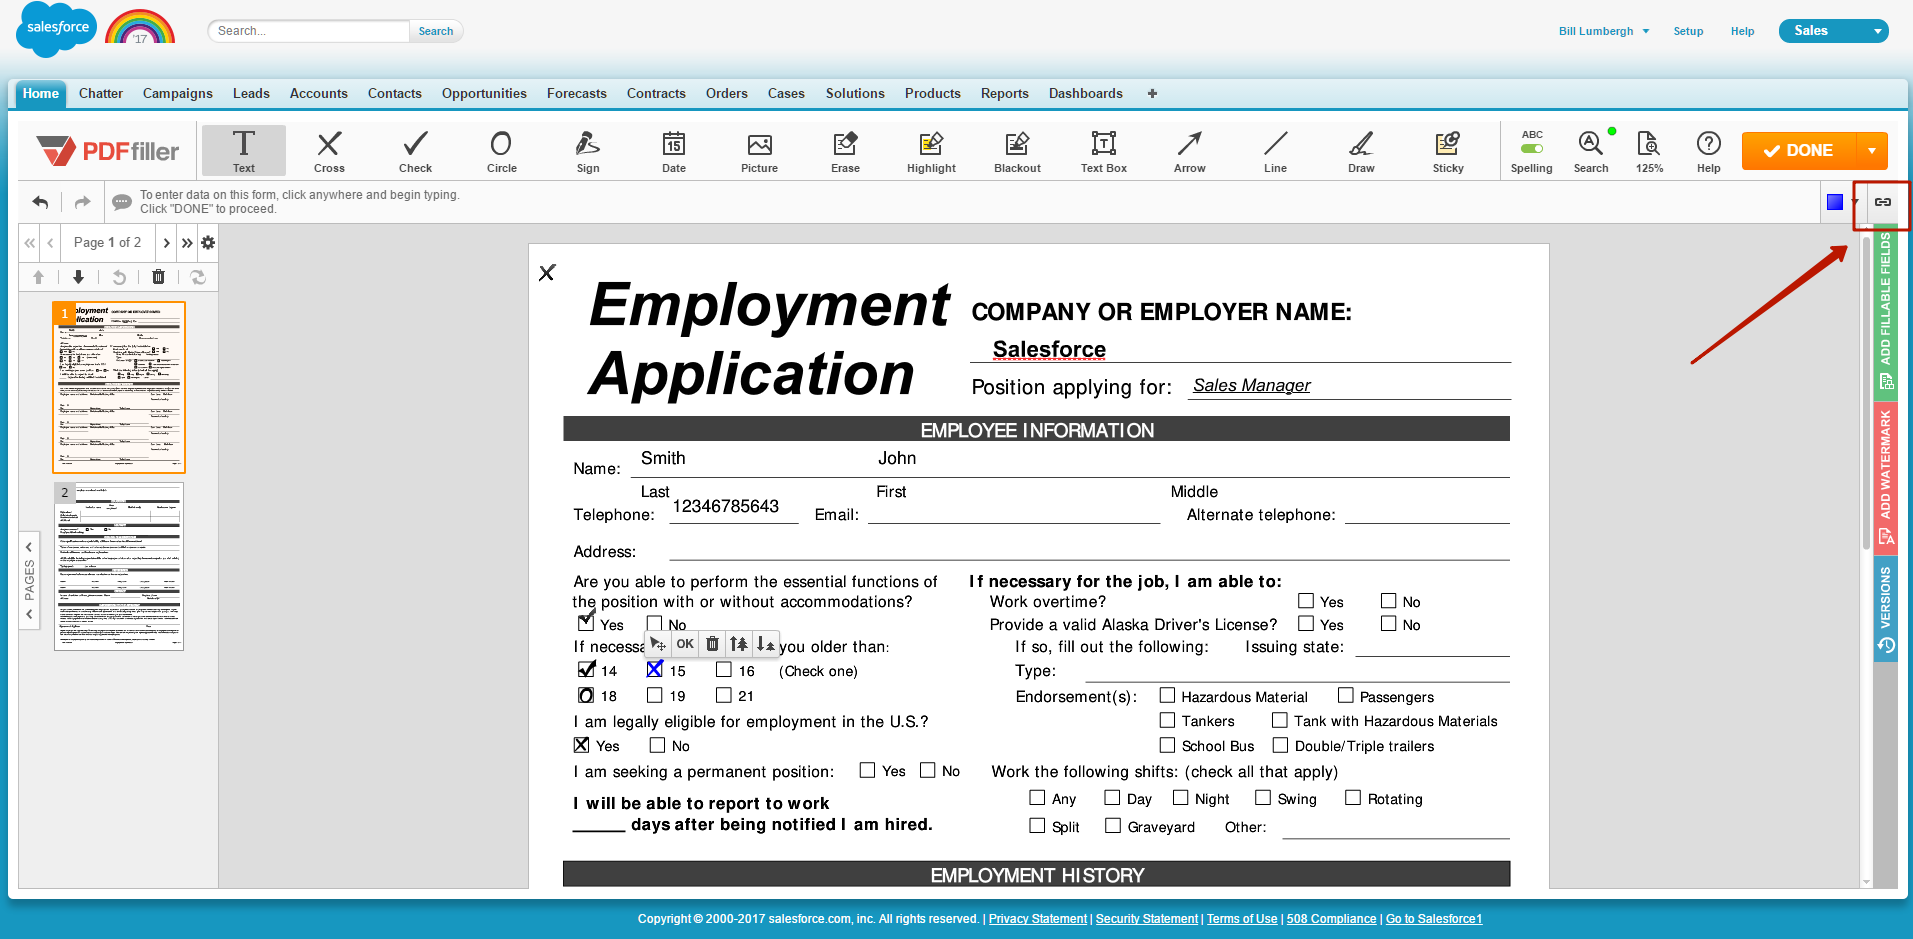1913x939 pixels.
Task: Open the Dashboards tab
Action: (1085, 93)
